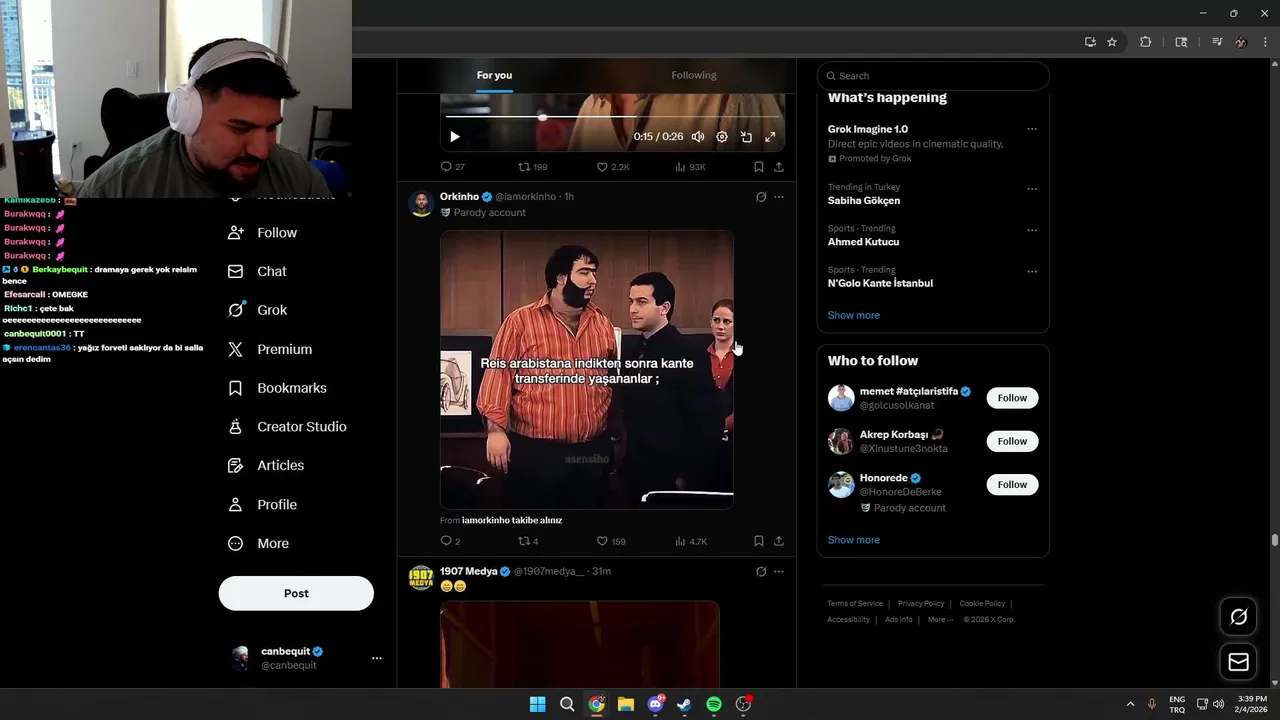Play the video in the top post
This screenshot has height=720, width=1280.
(455, 137)
